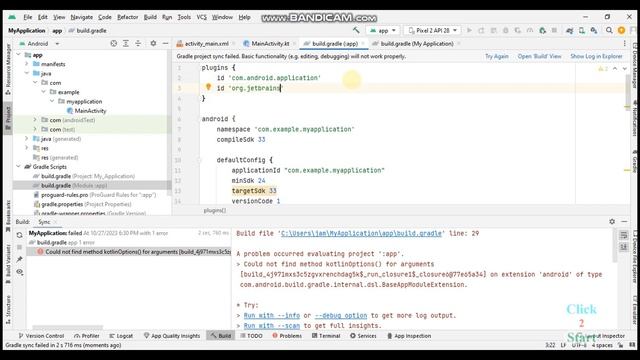Collapse the app module tree node

coord(18,54)
